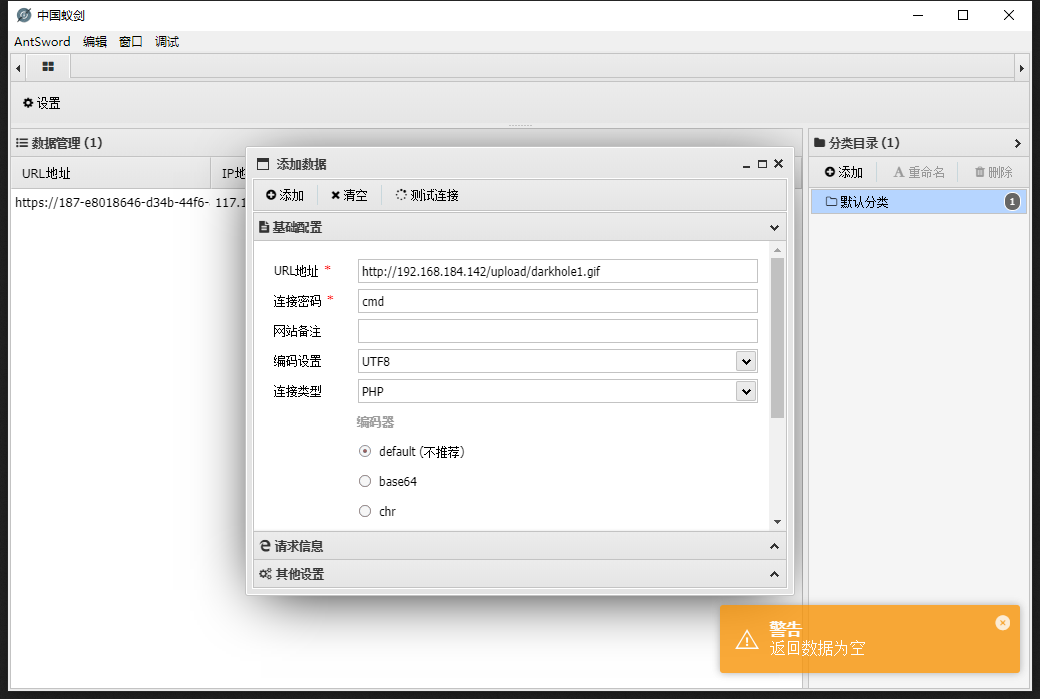Image resolution: width=1040 pixels, height=699 pixels.
Task: Open the AntSword menu
Action: [x=42, y=42]
